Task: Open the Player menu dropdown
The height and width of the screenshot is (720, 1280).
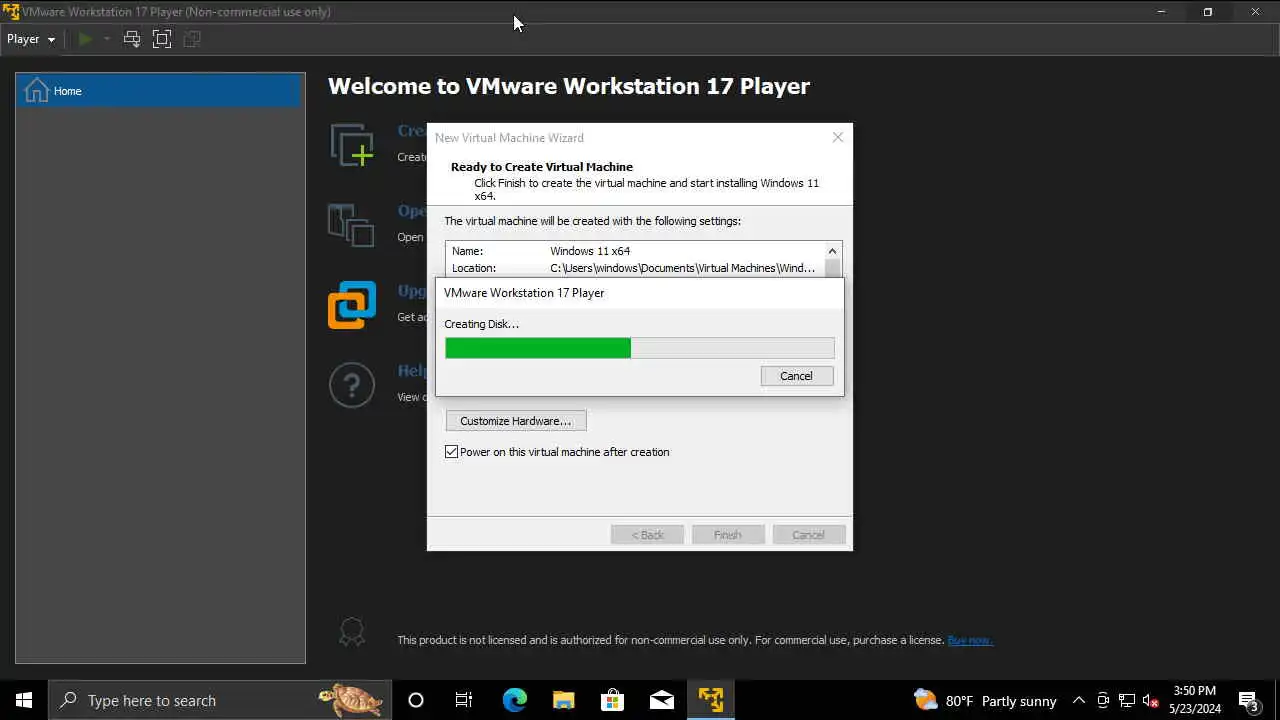Action: (x=31, y=39)
